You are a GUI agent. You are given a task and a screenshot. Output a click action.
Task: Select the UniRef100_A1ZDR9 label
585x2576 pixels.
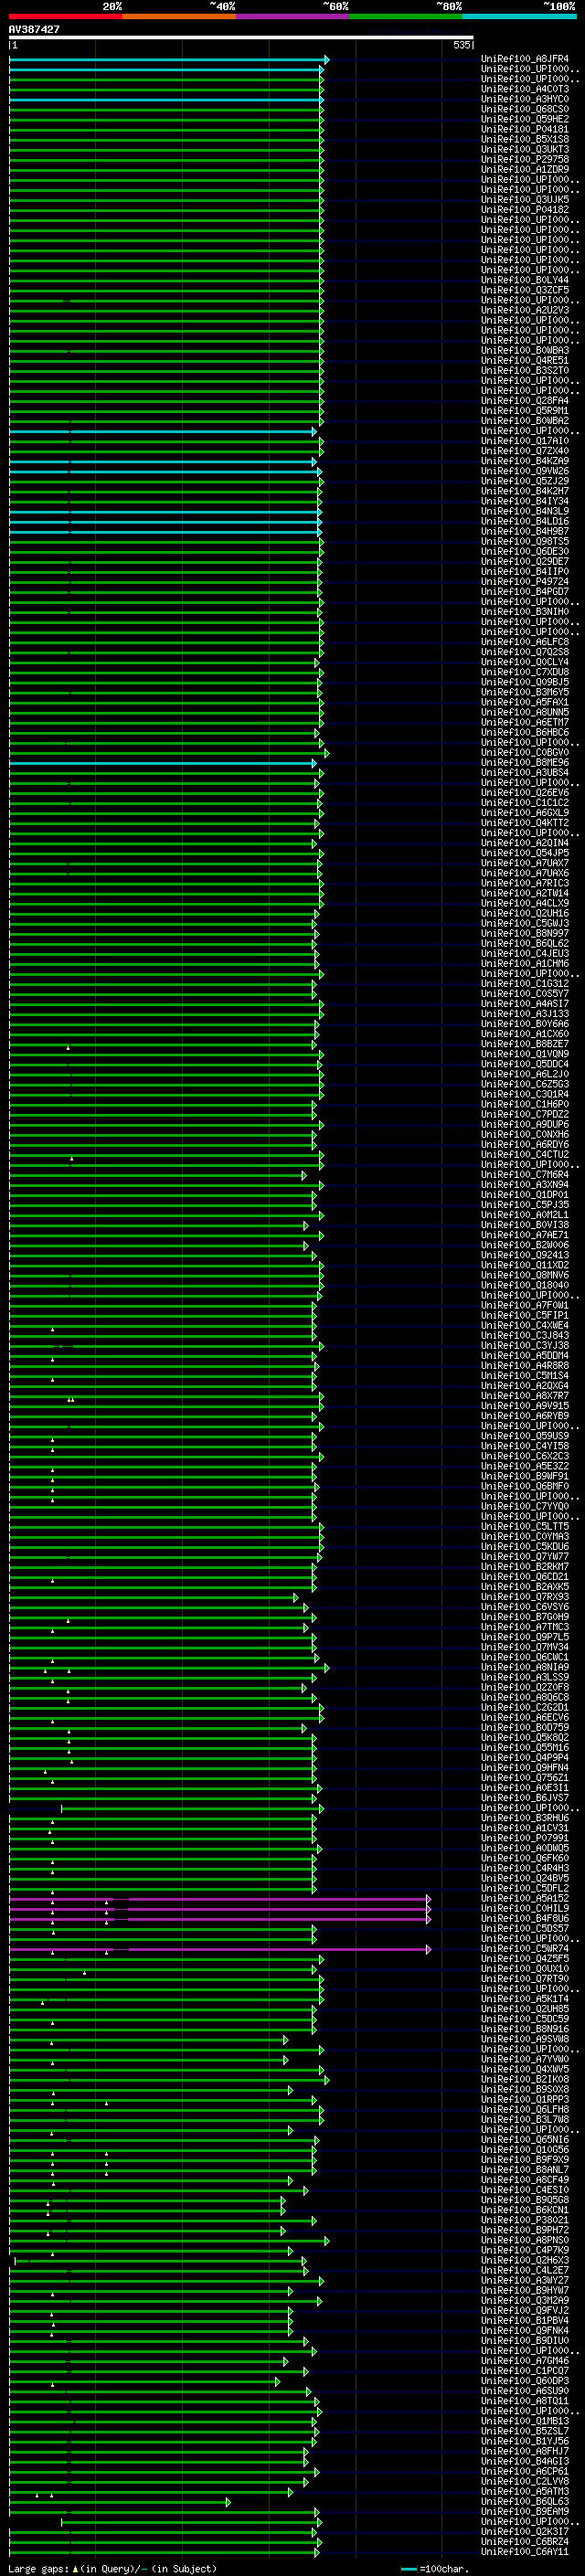[x=525, y=169]
